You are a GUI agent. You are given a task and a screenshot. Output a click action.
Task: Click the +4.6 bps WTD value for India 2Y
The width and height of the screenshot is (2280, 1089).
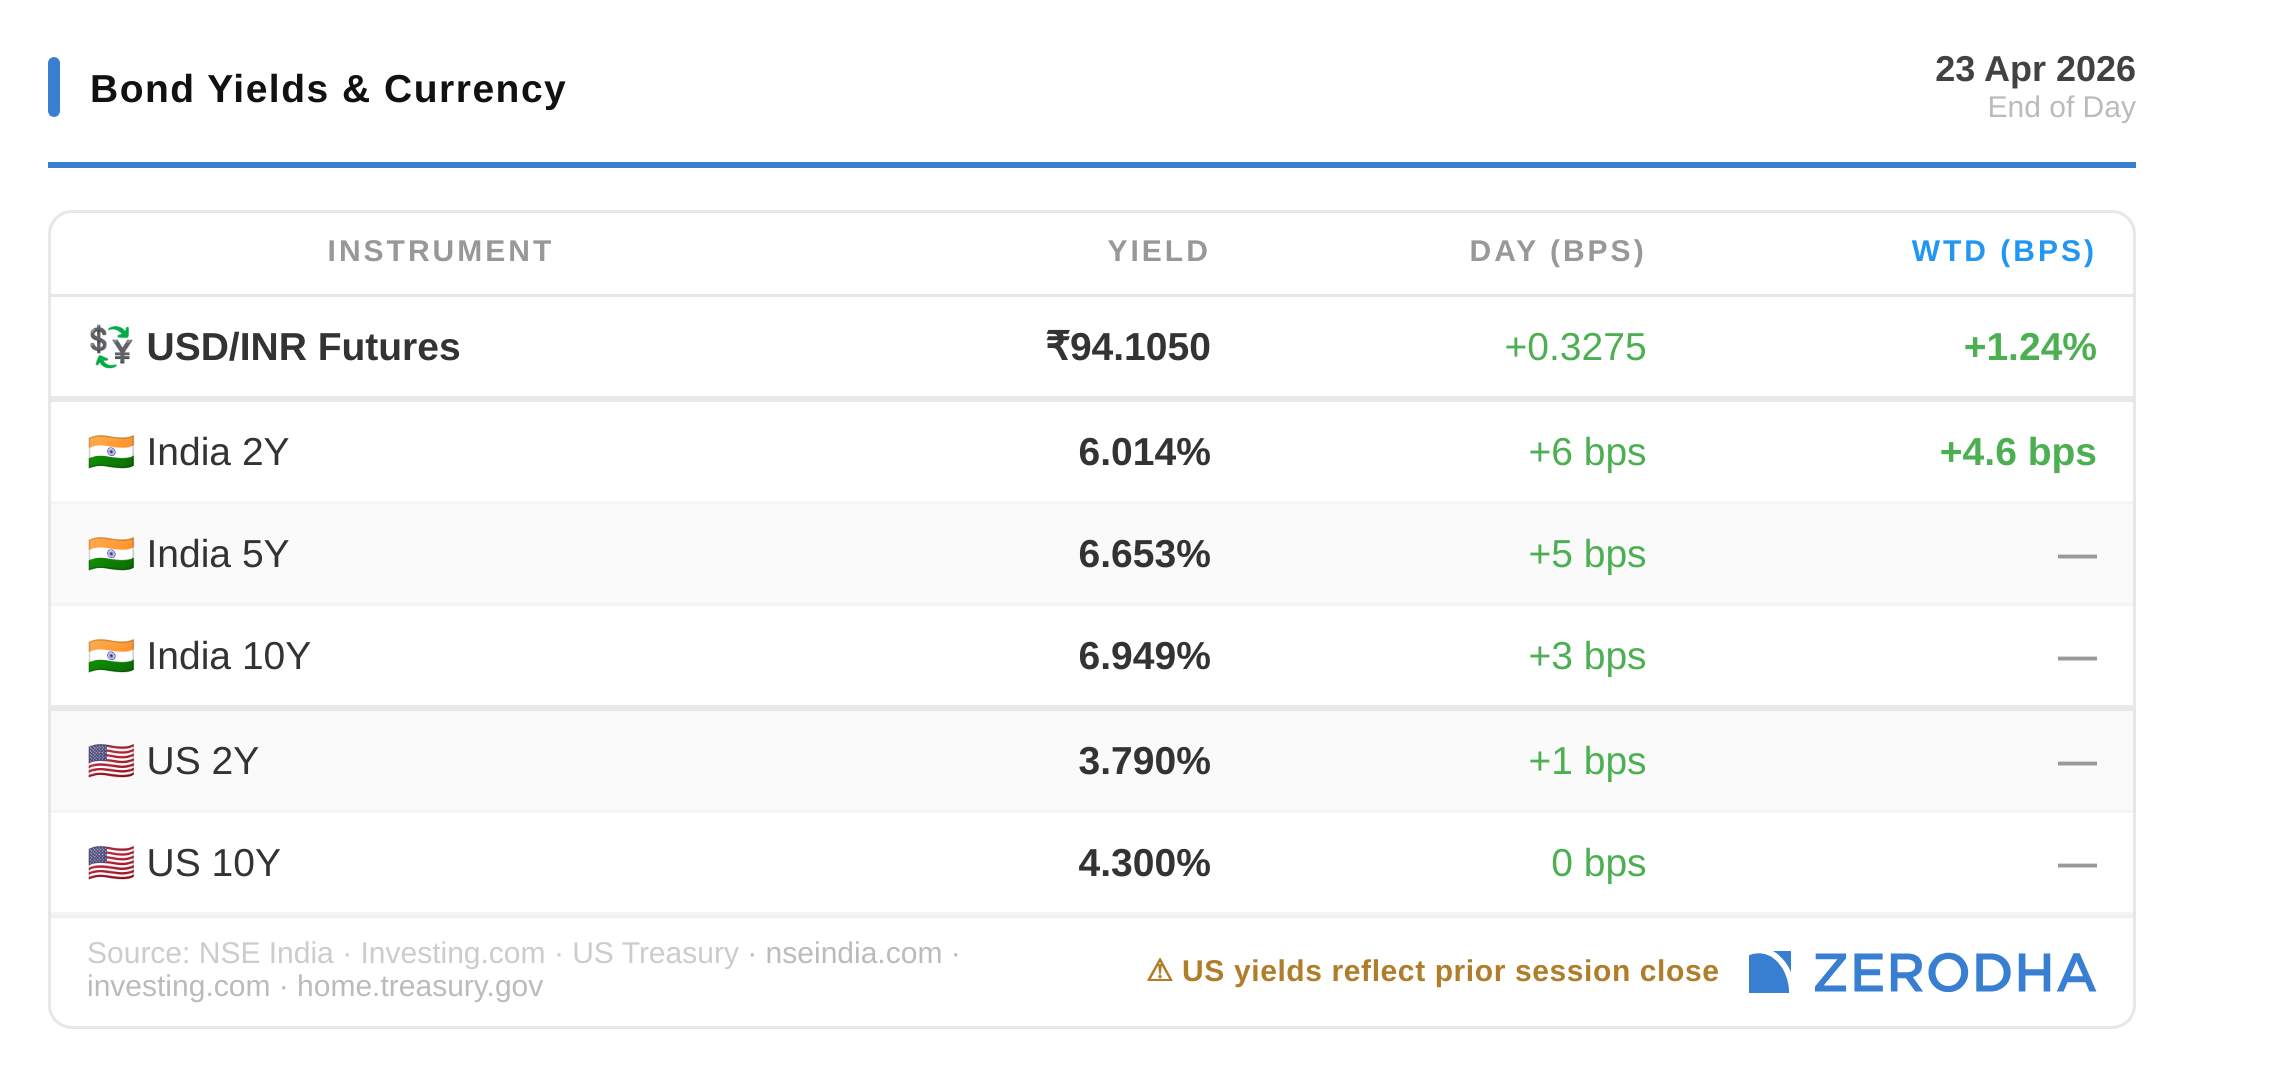[2017, 452]
